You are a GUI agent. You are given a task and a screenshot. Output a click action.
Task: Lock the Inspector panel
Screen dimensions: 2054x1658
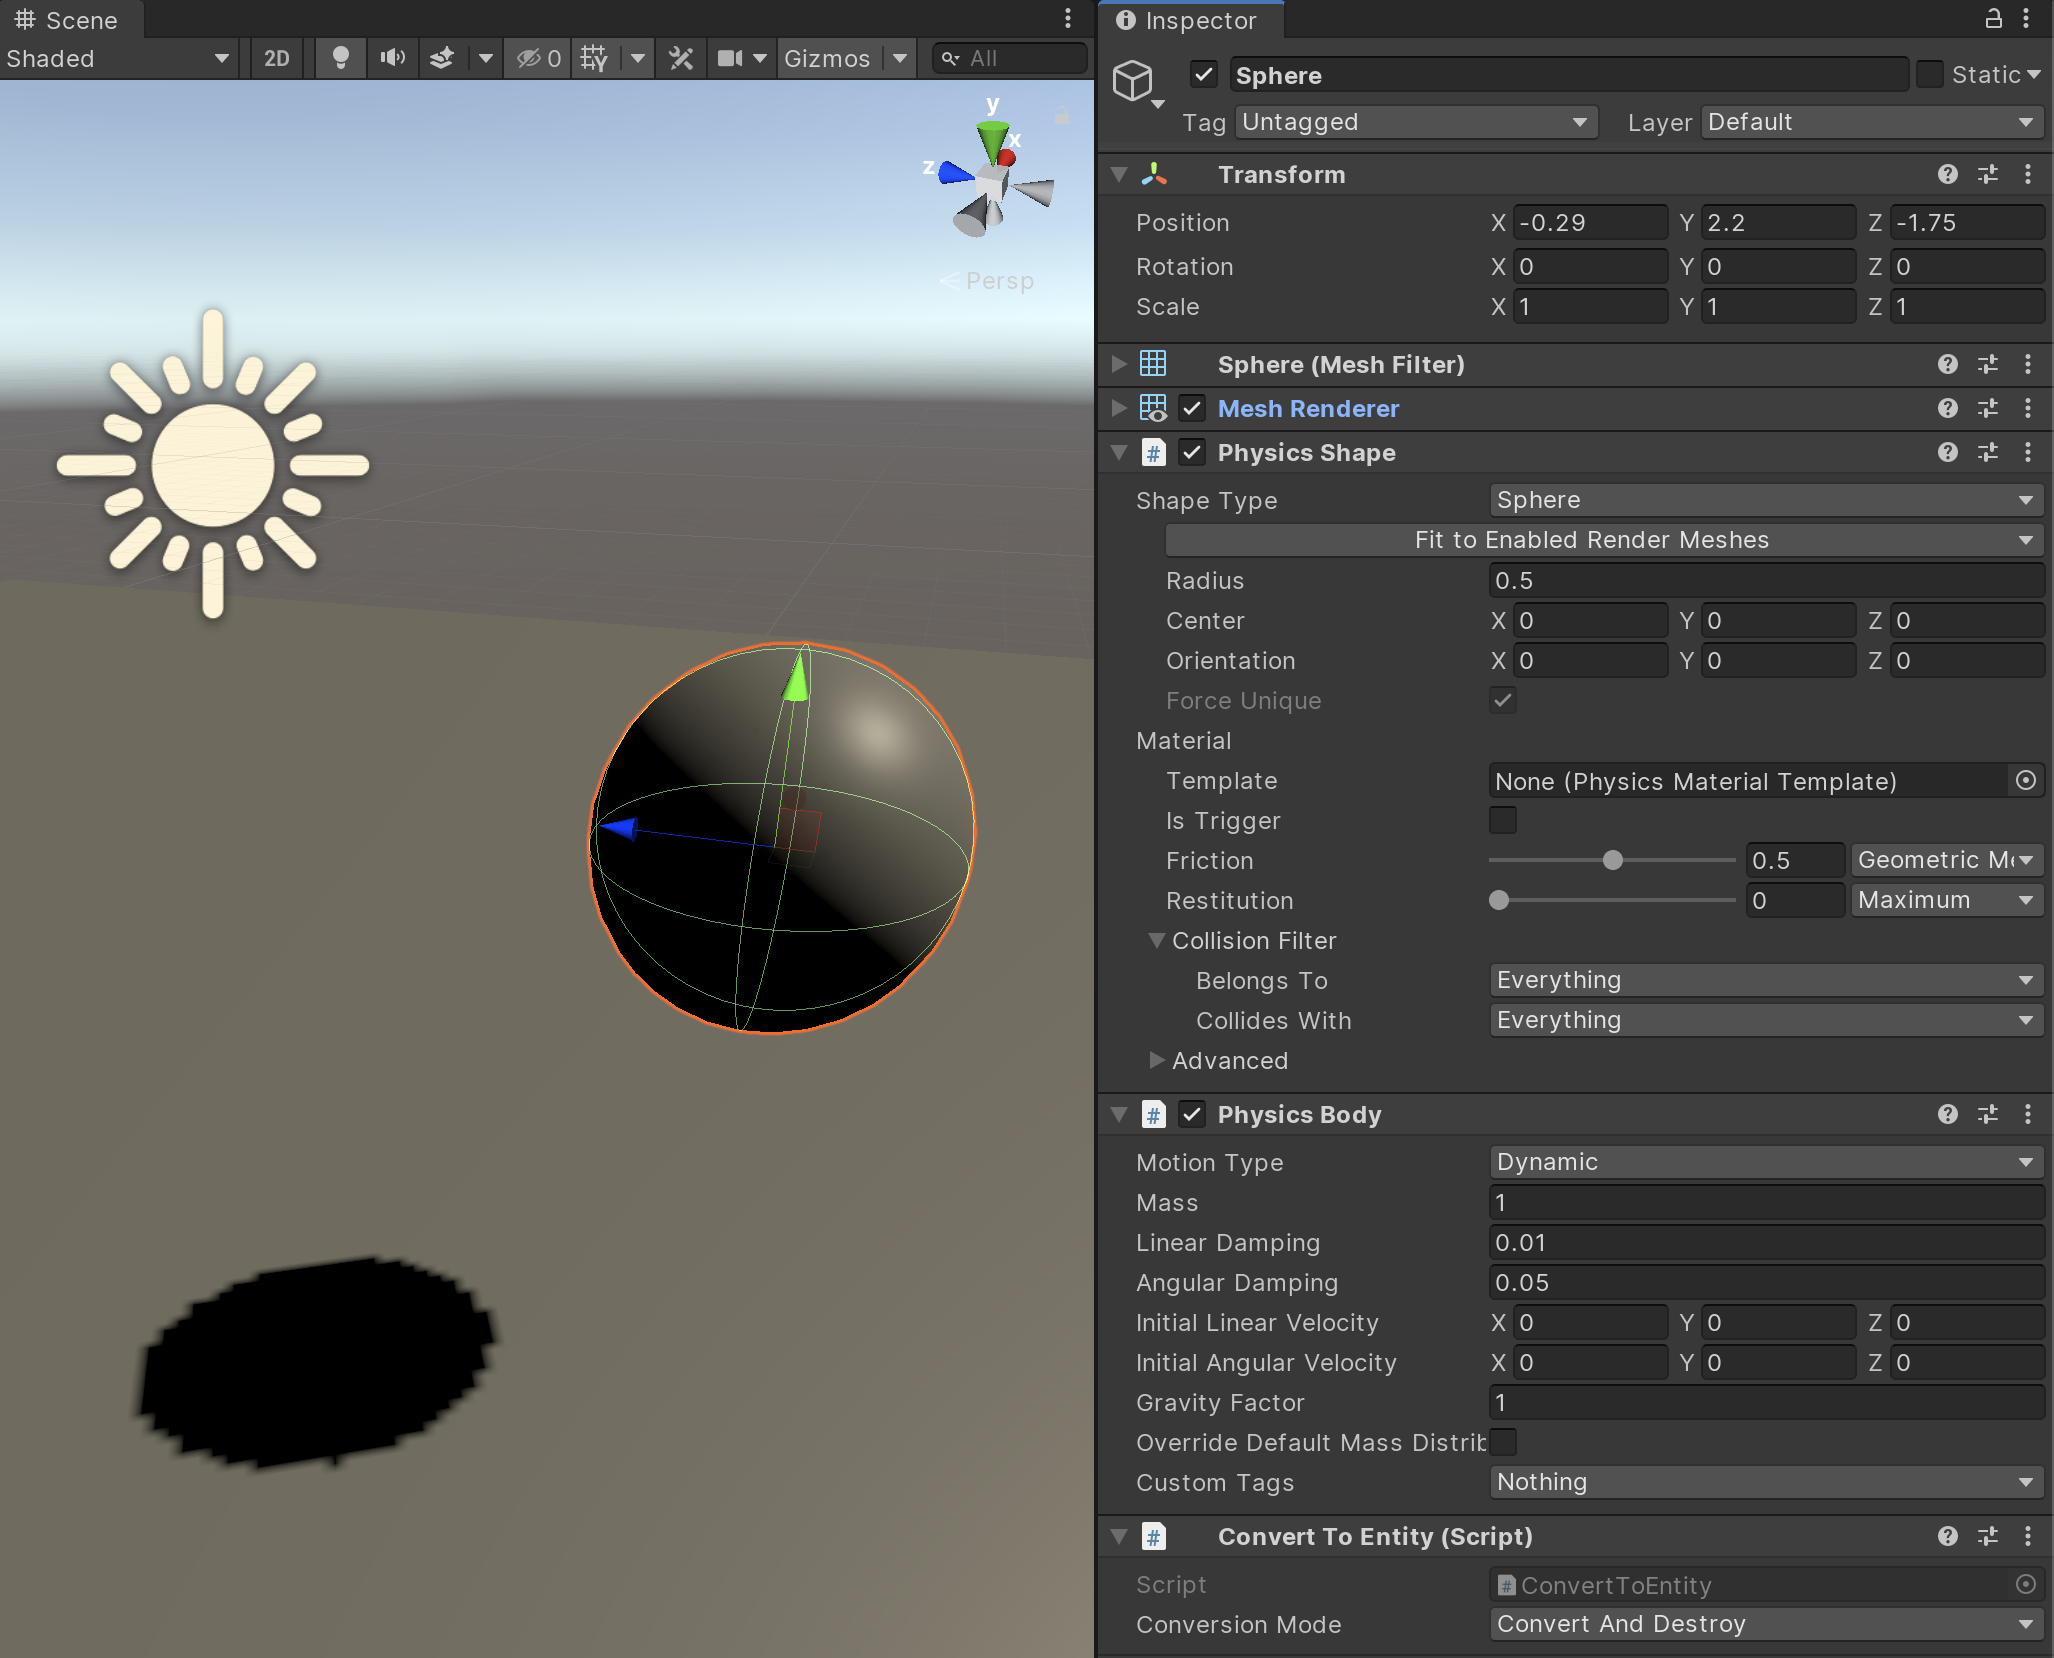click(x=1993, y=19)
